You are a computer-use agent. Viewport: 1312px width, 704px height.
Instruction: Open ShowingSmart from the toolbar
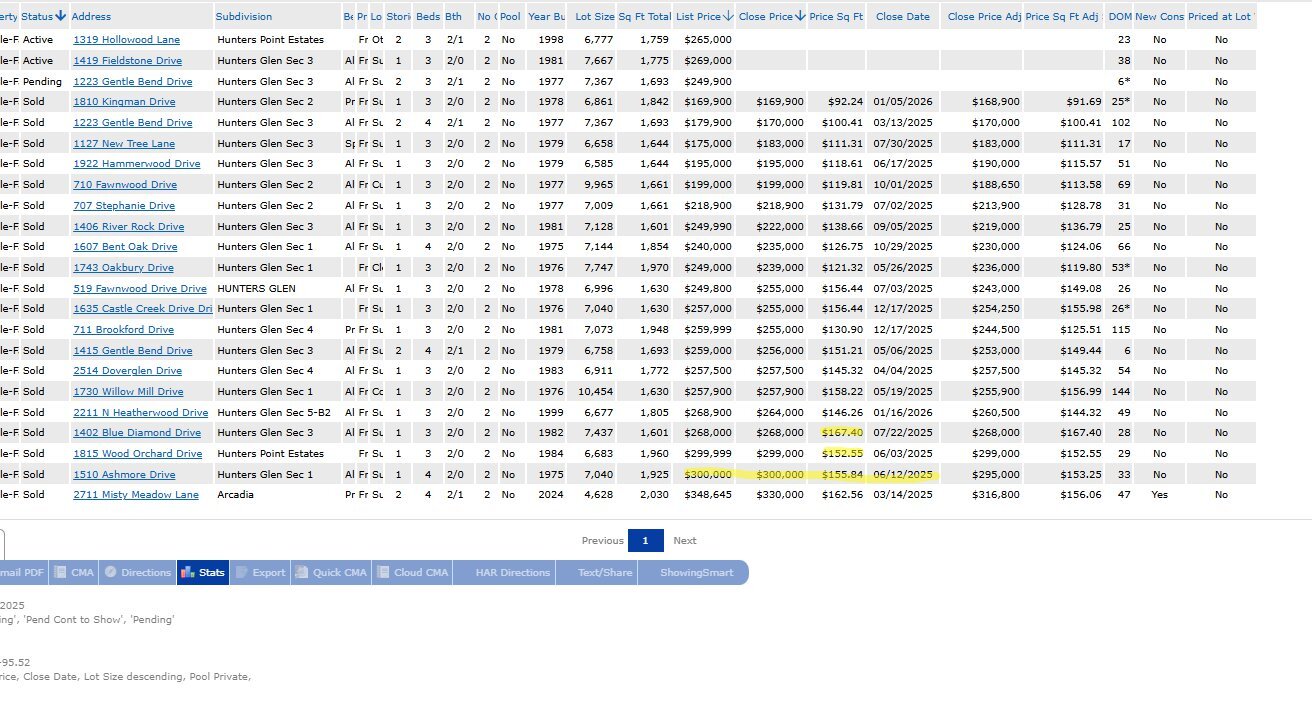696,573
